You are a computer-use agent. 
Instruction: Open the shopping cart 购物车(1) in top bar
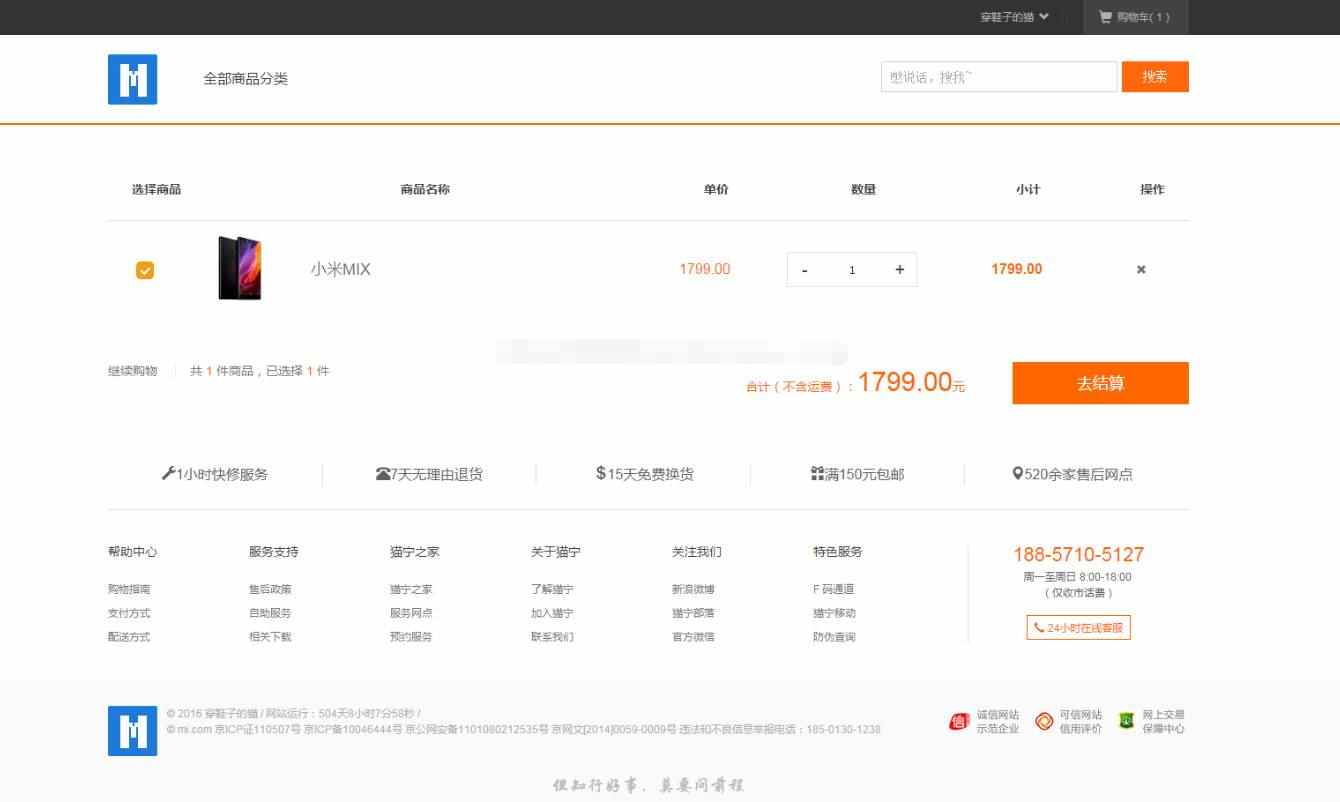point(1135,17)
